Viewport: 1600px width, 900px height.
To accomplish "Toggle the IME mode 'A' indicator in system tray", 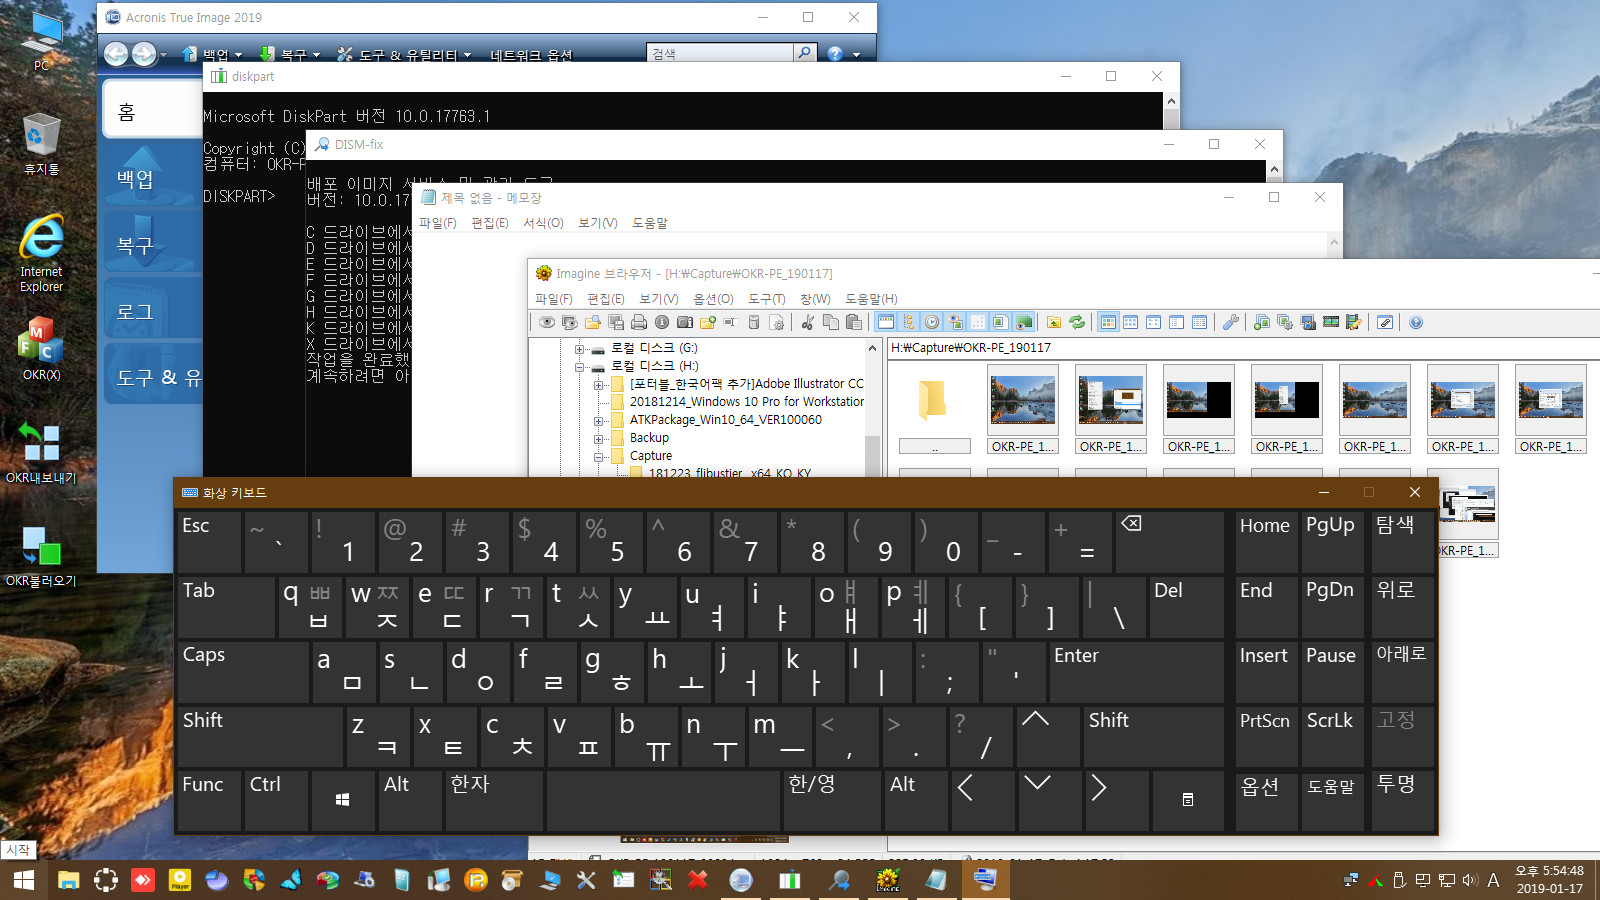I will tap(1493, 880).
